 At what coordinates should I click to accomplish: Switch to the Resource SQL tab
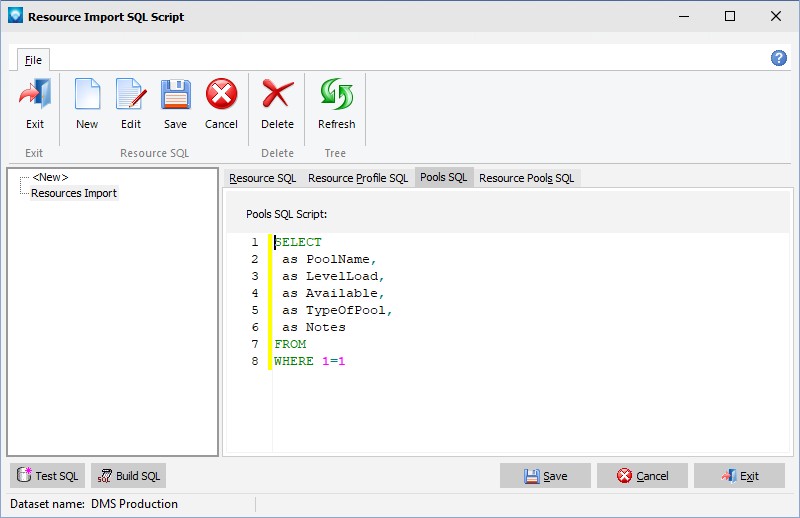[262, 178]
